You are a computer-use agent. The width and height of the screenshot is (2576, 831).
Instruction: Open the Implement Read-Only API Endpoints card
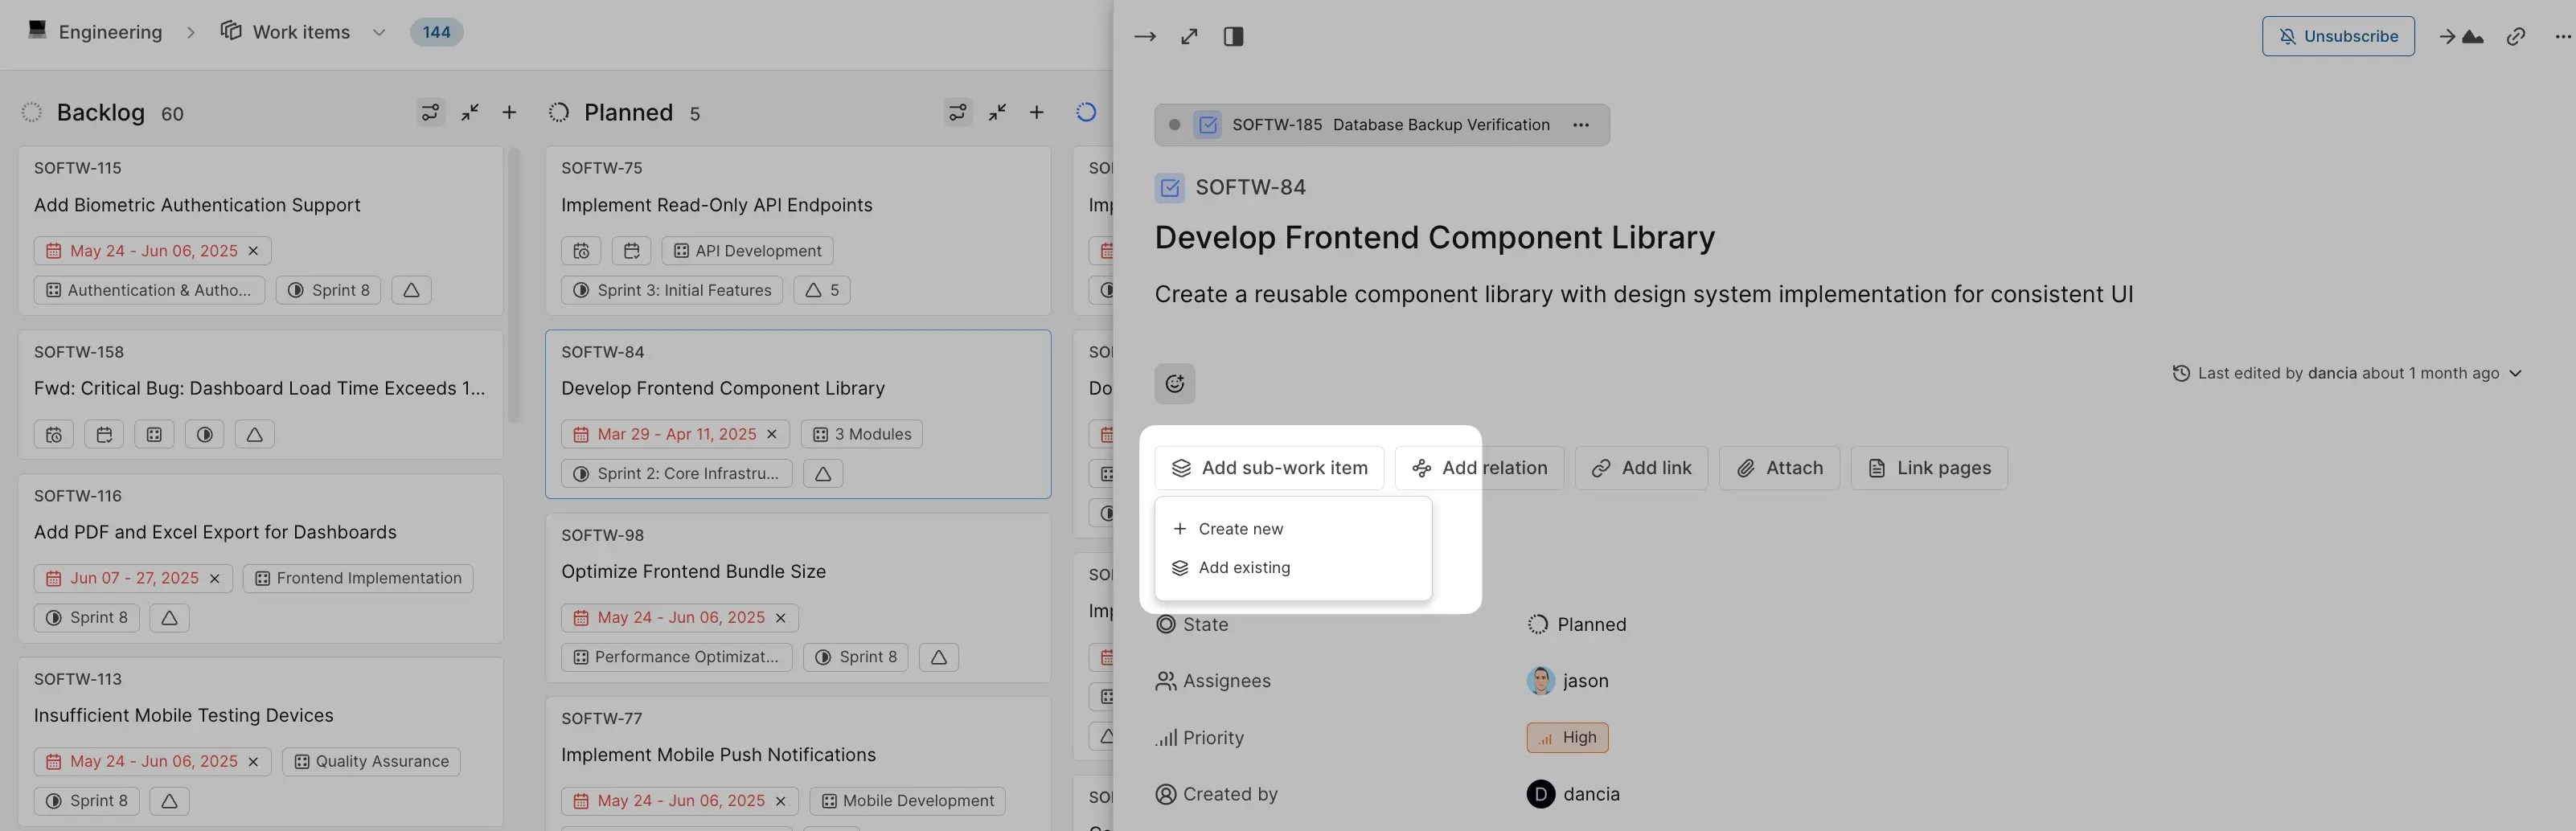pos(797,231)
